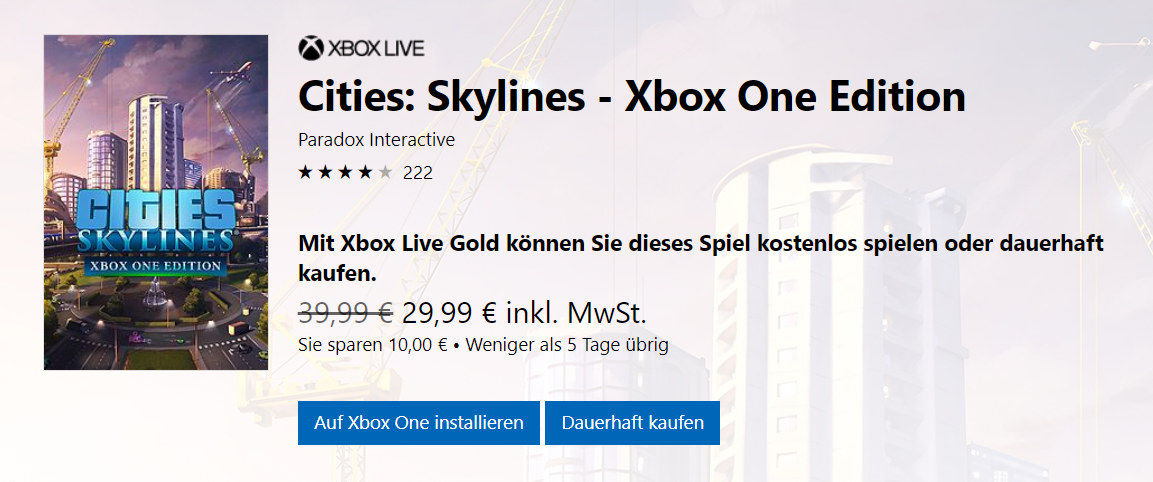Click the XBOX ONE EDITION banner on cover
Viewport: 1153px width, 482px height.
[x=156, y=264]
